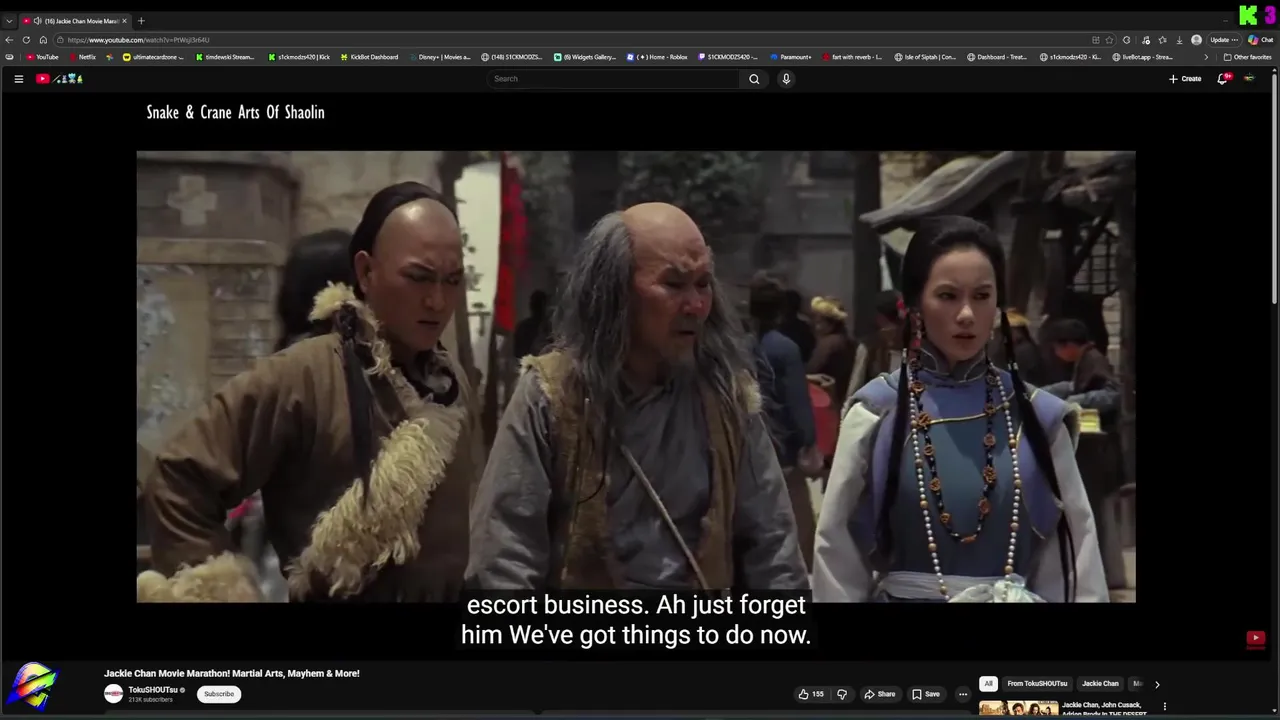Open the Other favorites folder
The width and height of the screenshot is (1280, 720).
pyautogui.click(x=1248, y=57)
